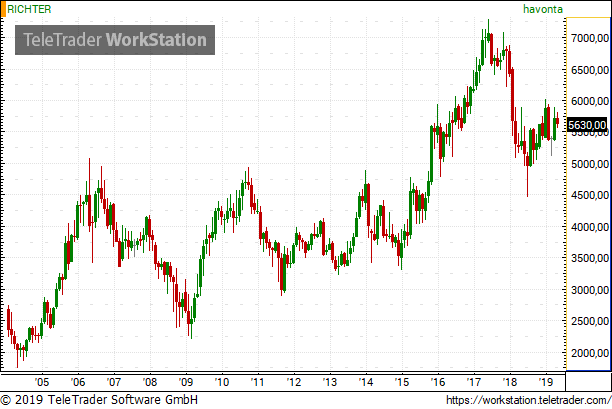The width and height of the screenshot is (612, 409).
Task: Click the RICHTER symbol label
Action: tap(29, 9)
